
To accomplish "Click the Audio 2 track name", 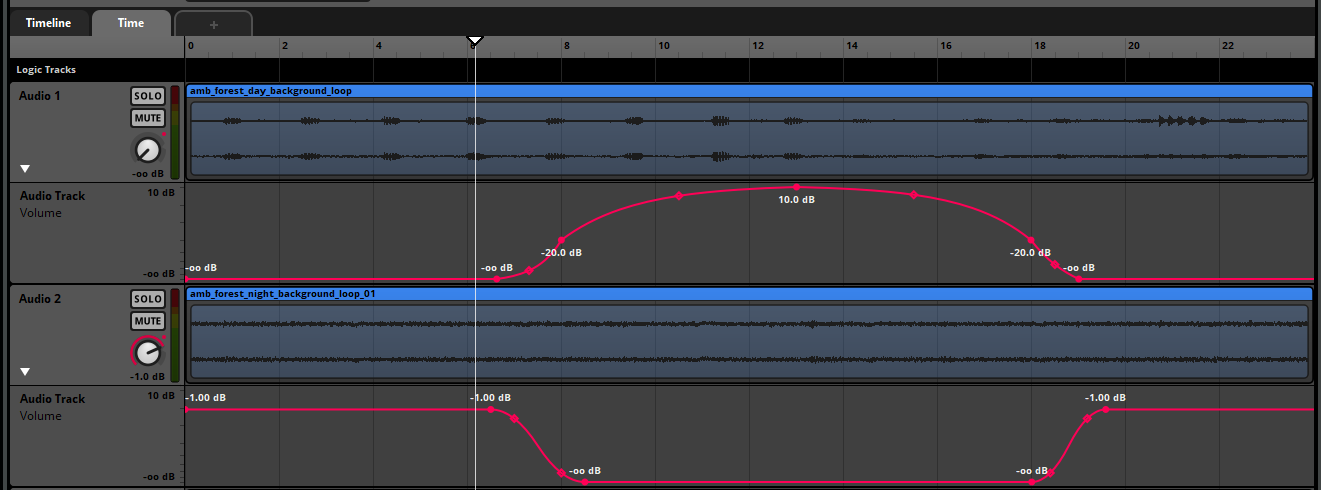I will coord(41,299).
